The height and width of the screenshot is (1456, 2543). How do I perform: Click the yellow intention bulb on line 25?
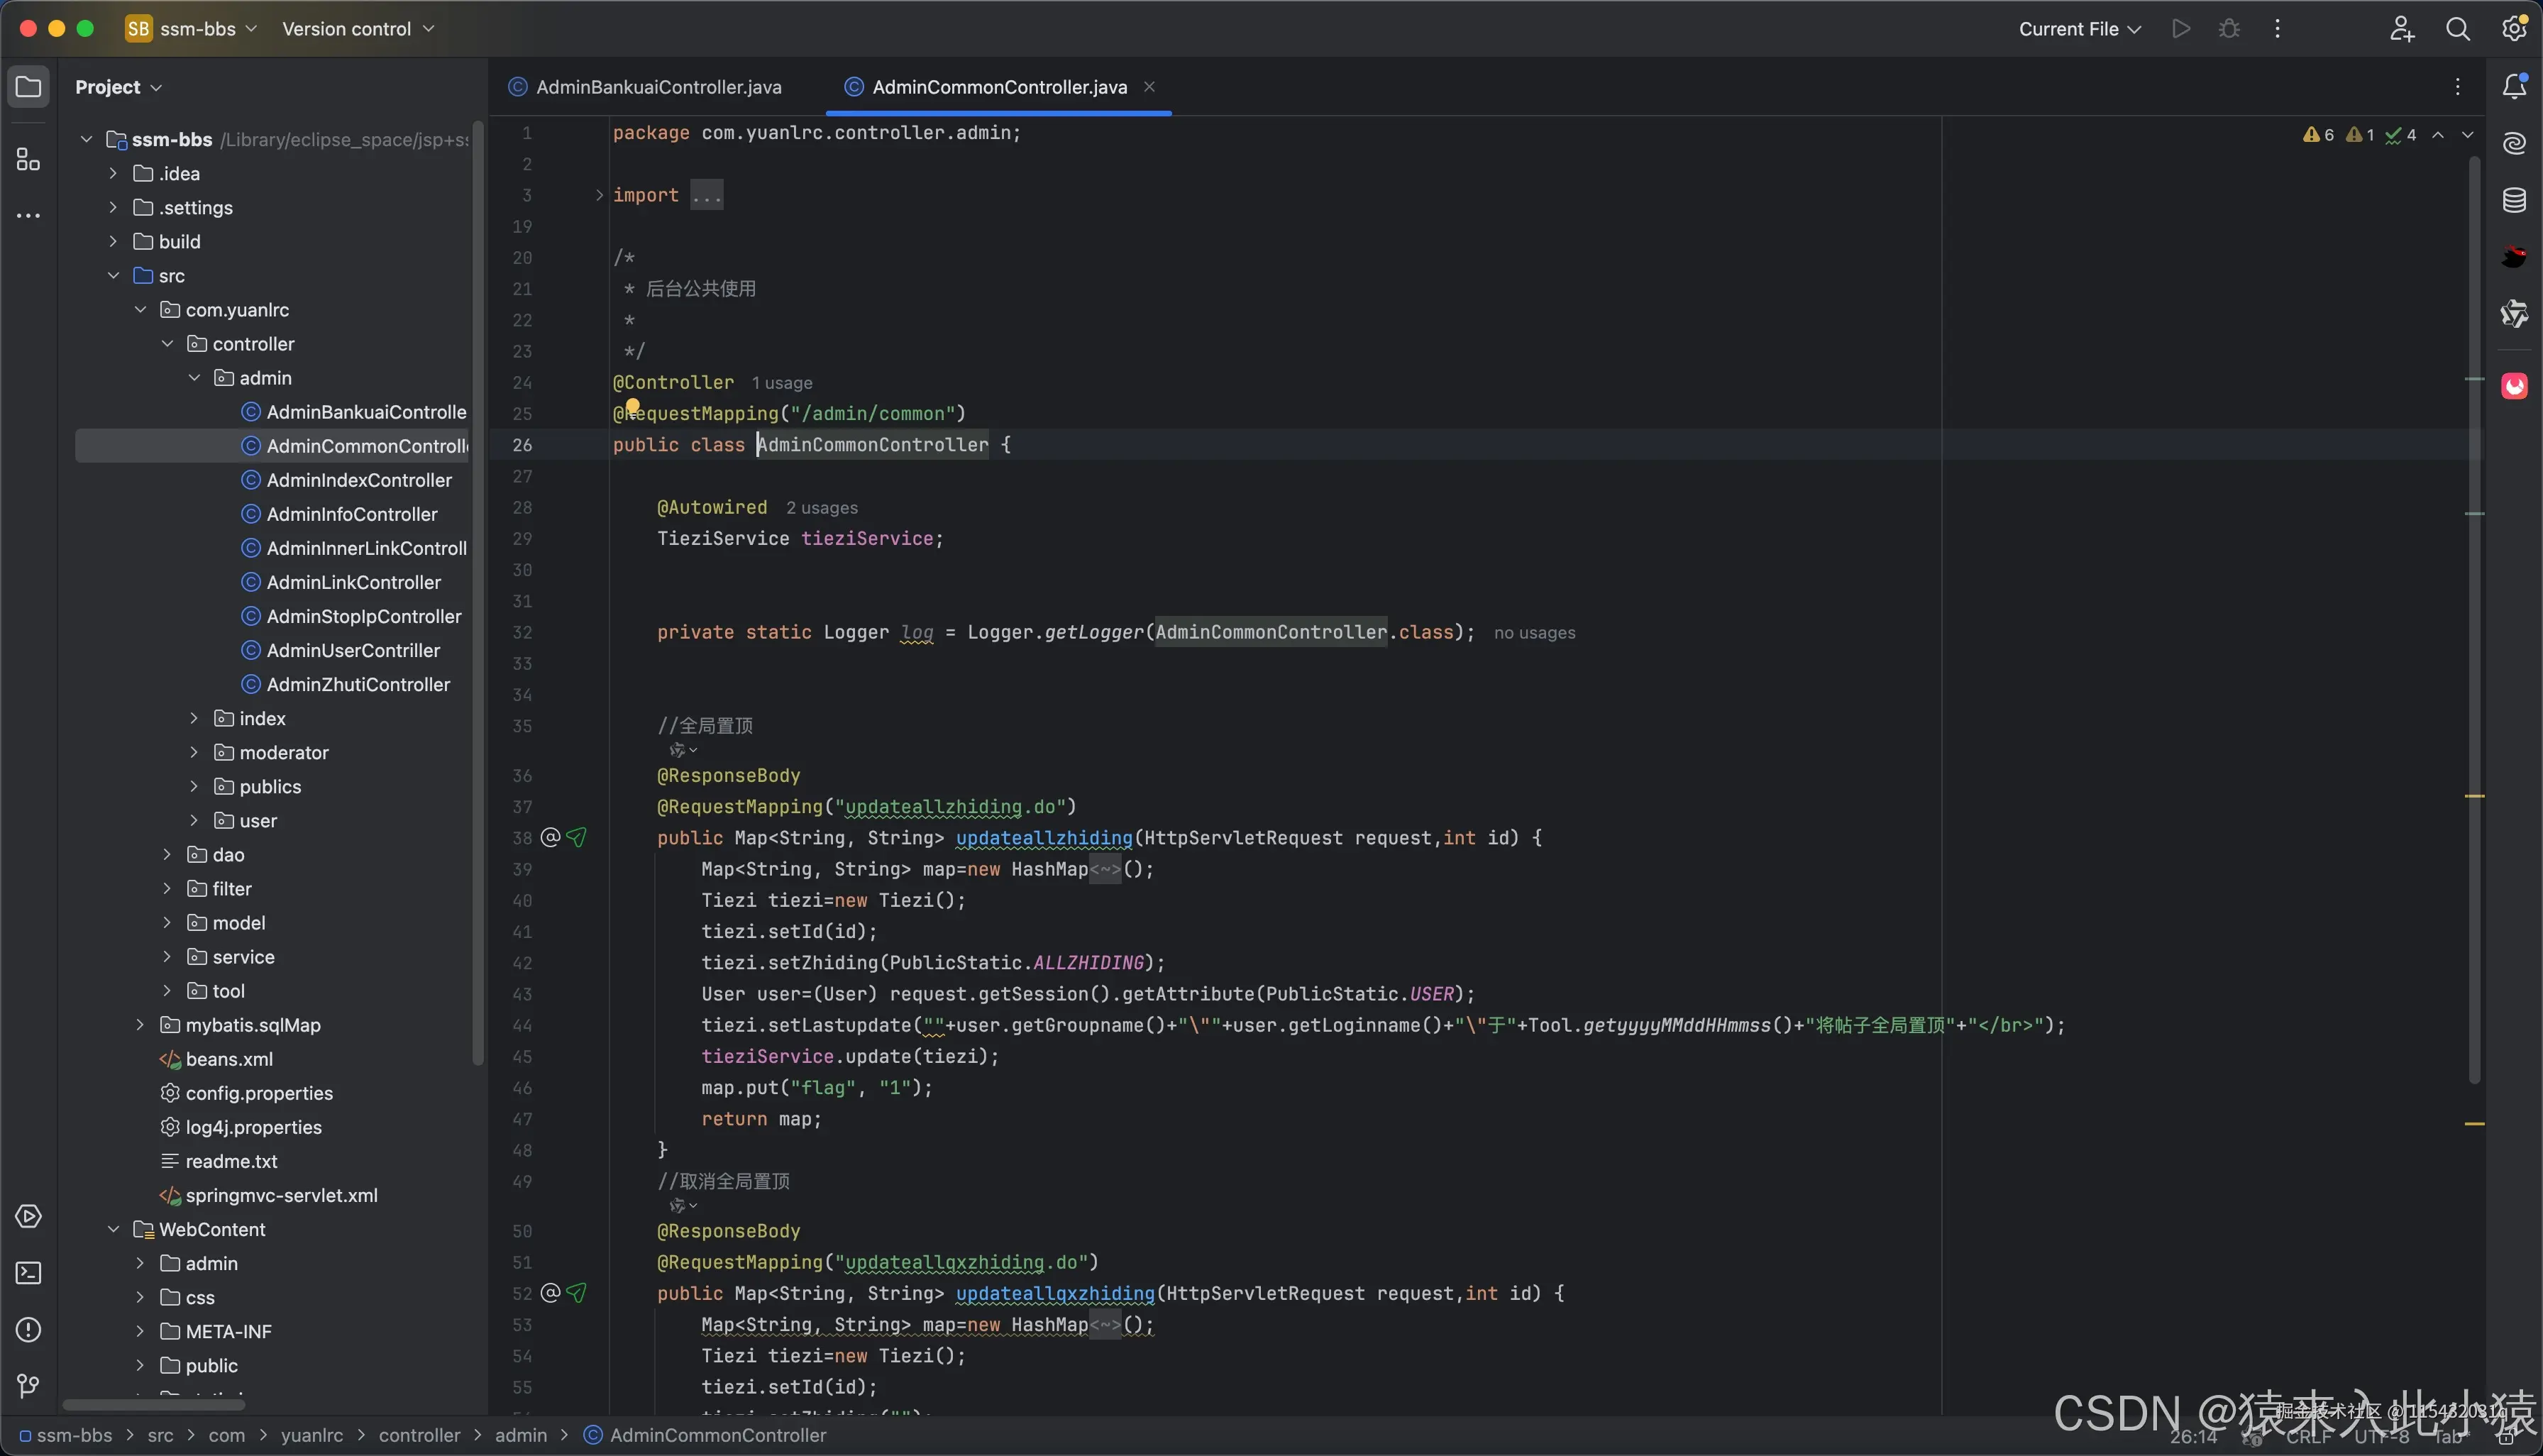coord(632,407)
